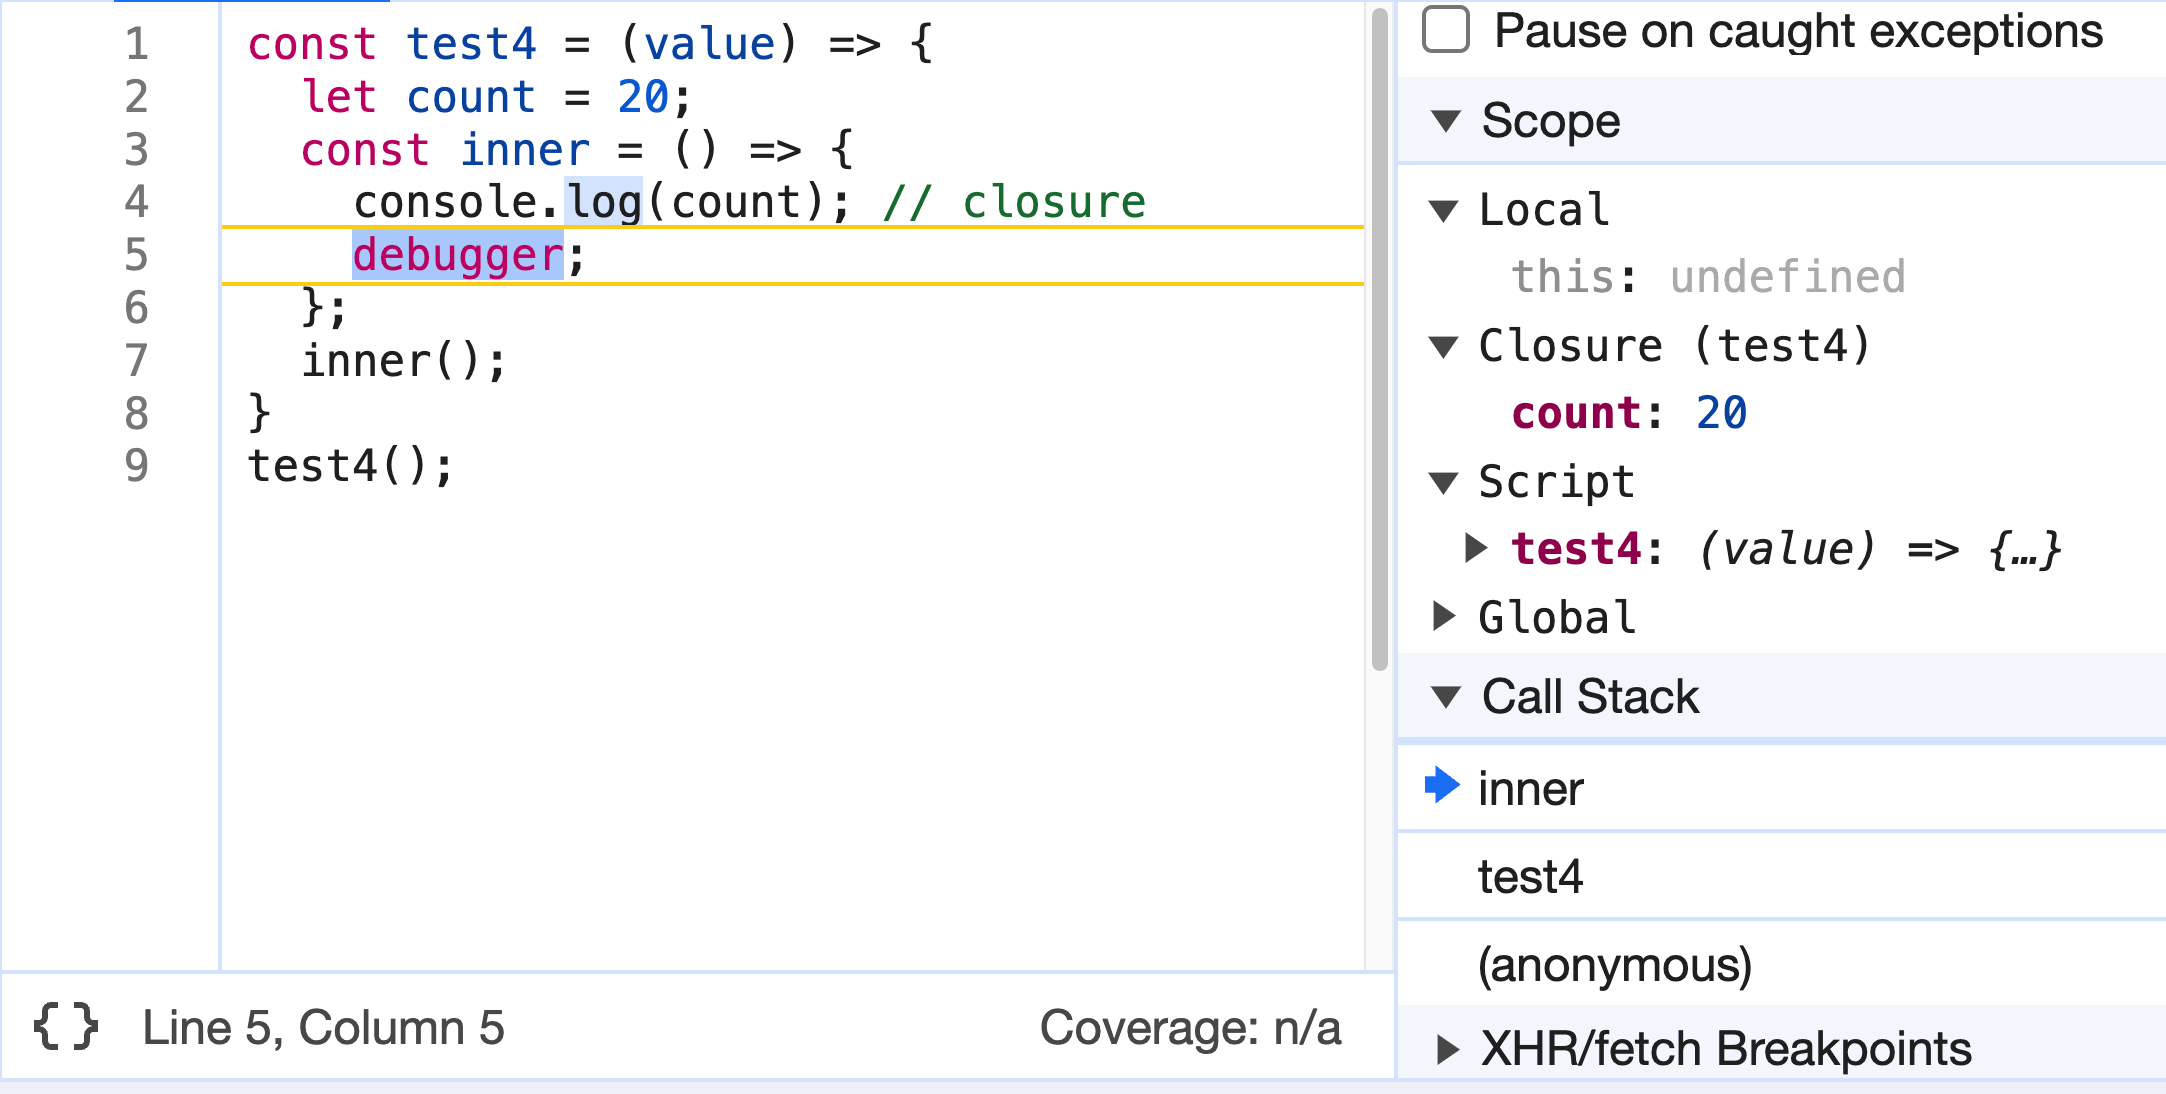Select the test4 call stack frame
This screenshot has width=2166, height=1094.
pos(1781,876)
